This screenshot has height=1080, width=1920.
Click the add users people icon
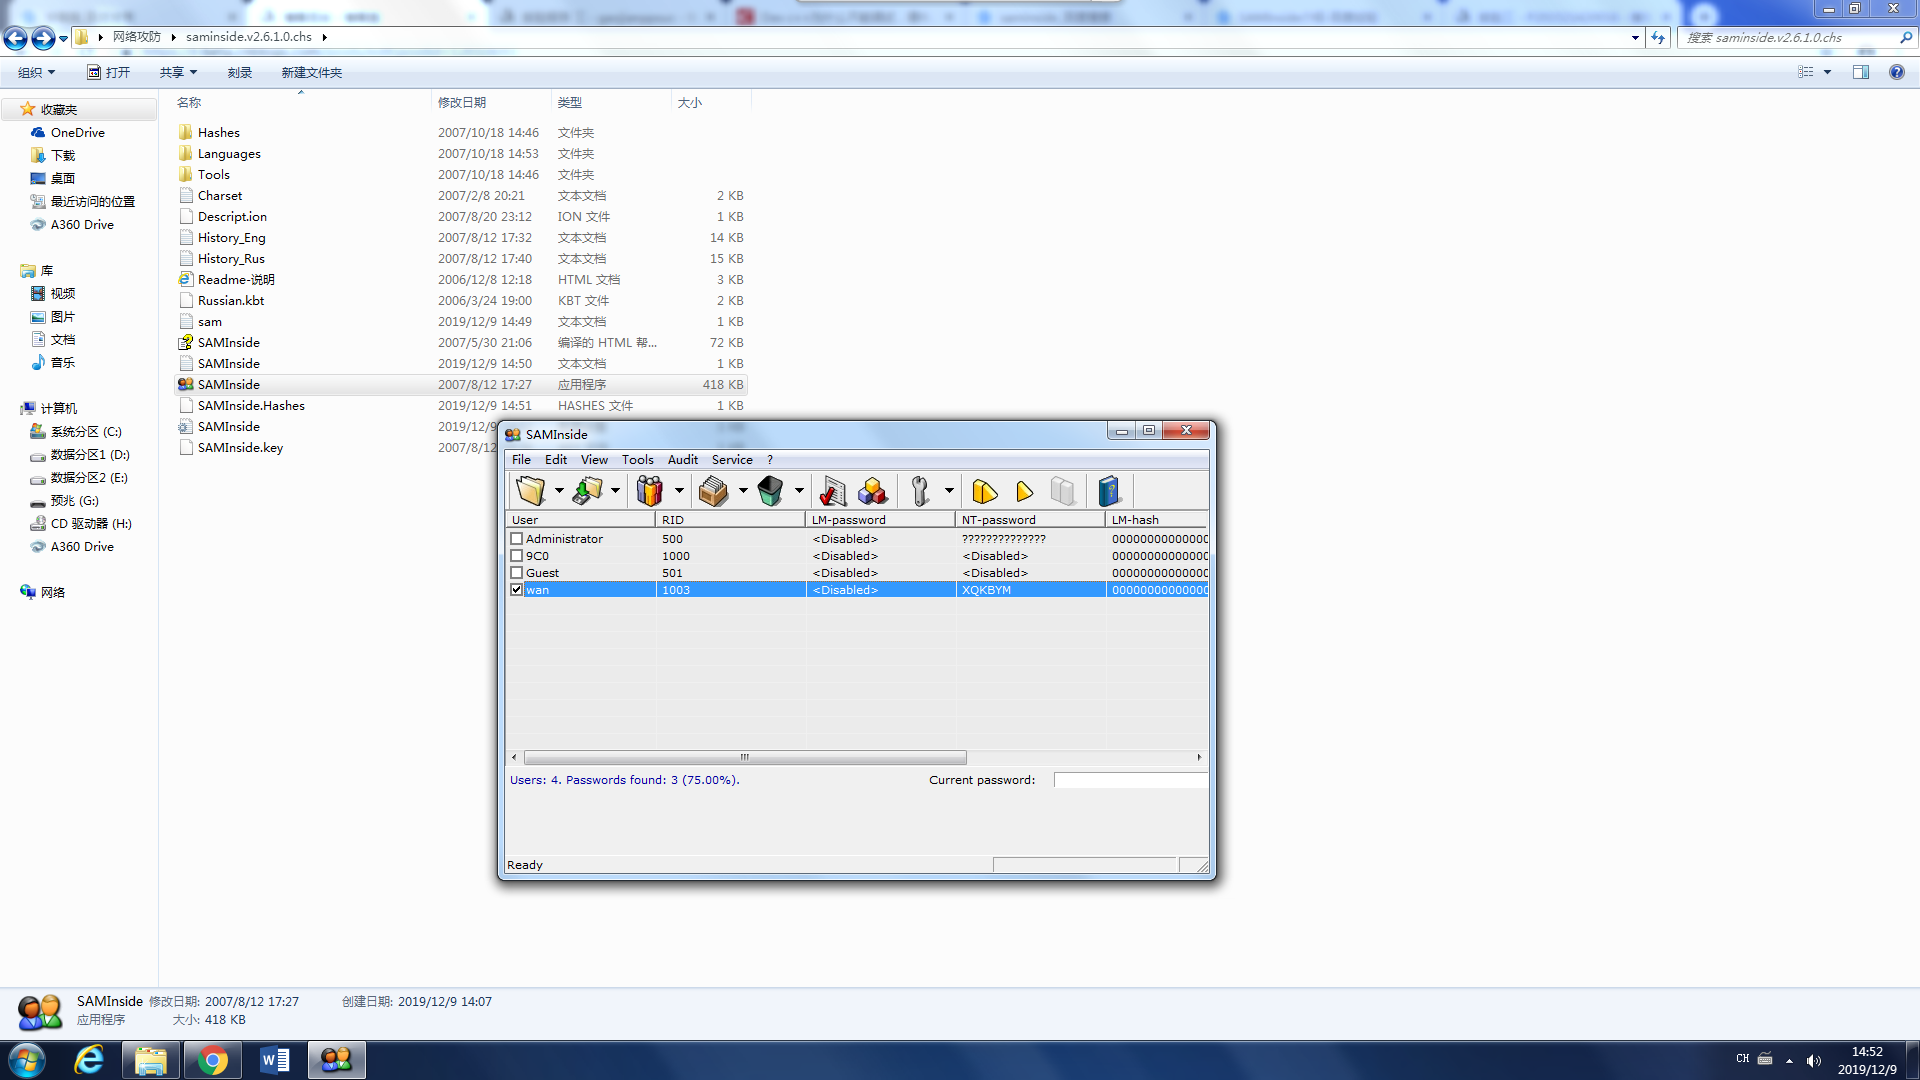650,491
